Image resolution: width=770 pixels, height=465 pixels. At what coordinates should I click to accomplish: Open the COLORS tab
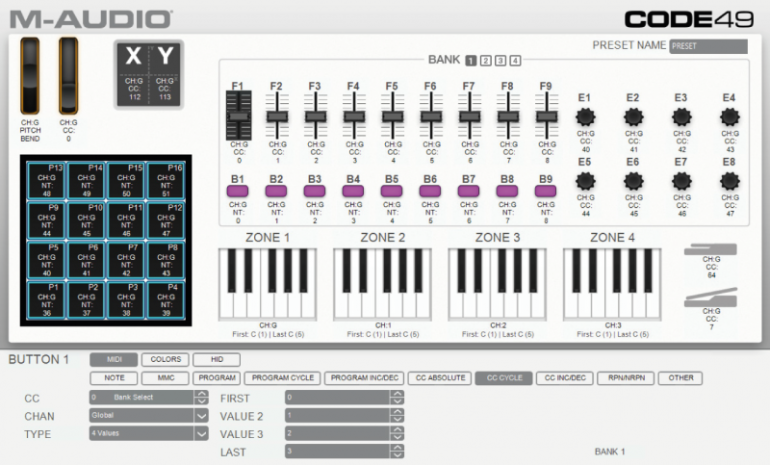click(x=165, y=359)
